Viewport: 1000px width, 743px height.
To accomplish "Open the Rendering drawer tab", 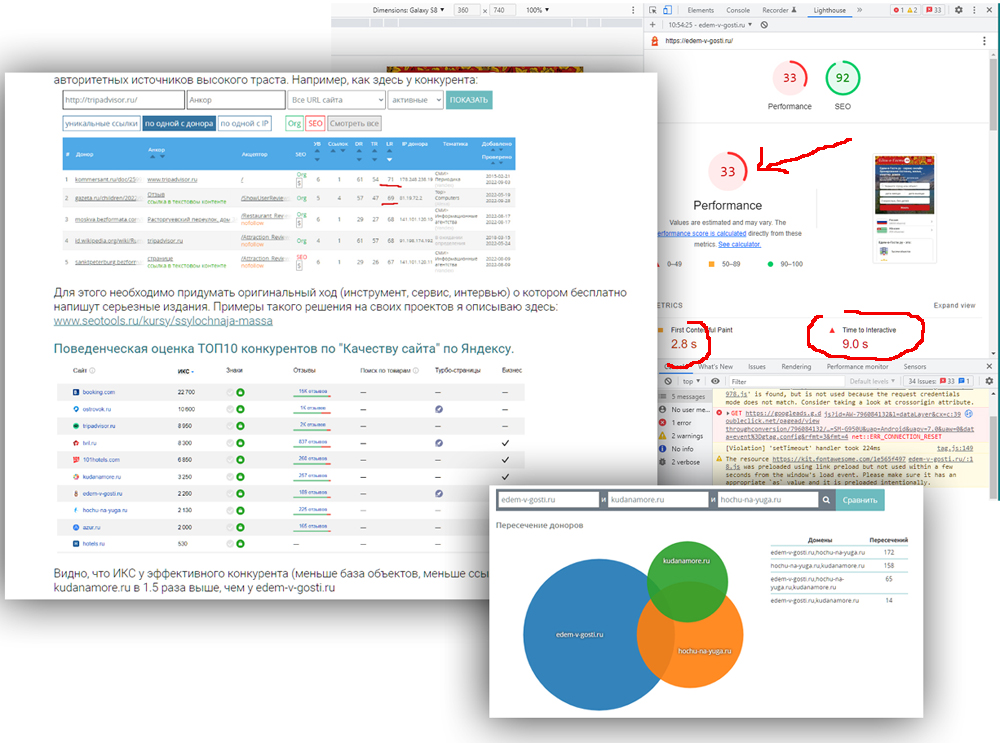I will click(796, 367).
